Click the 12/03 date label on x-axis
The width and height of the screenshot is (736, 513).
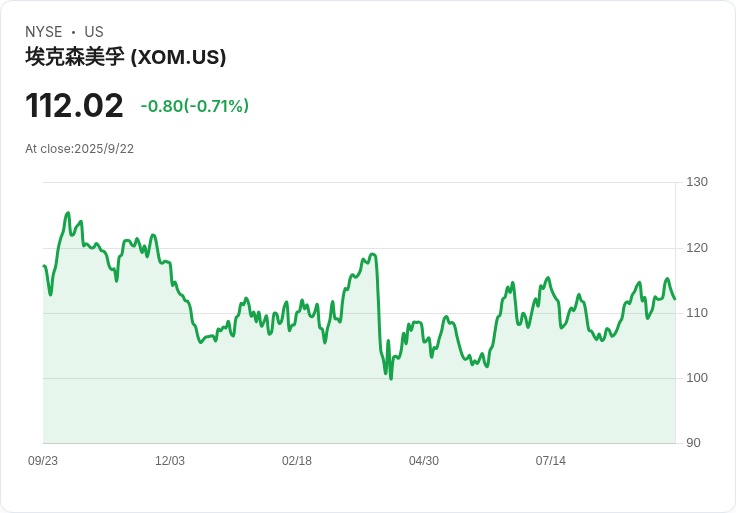click(x=170, y=461)
